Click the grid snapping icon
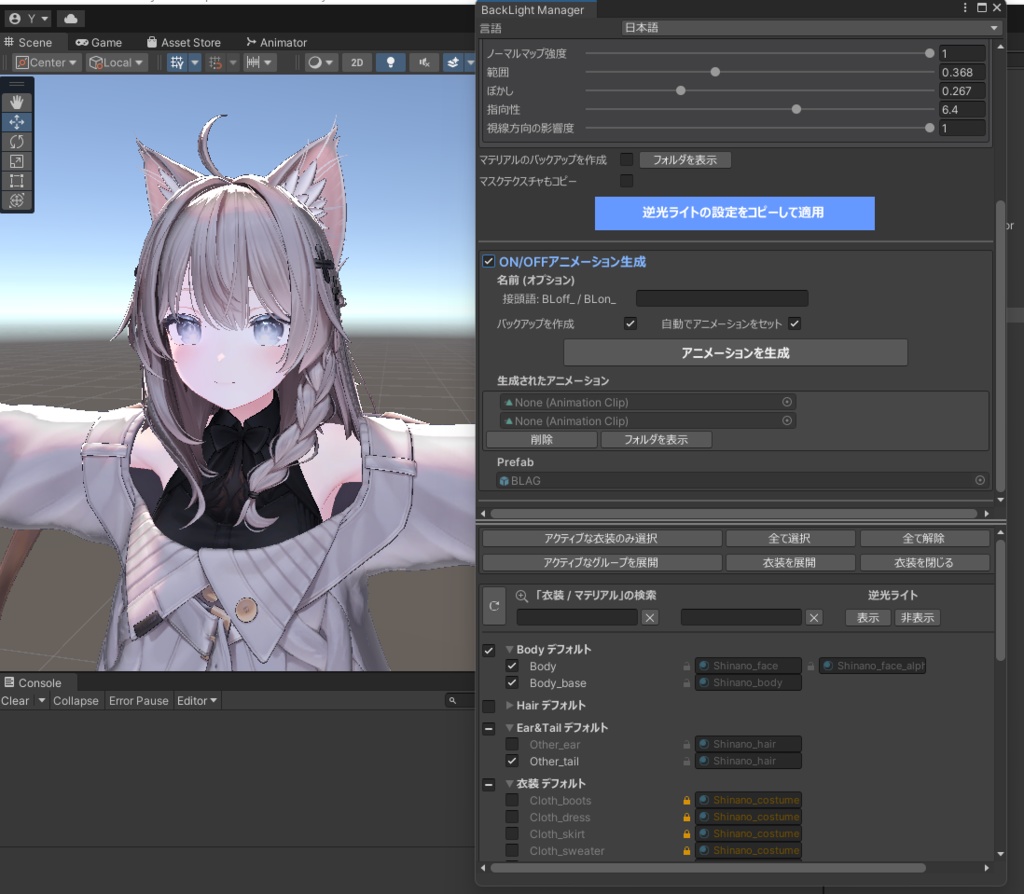The height and width of the screenshot is (894, 1024). coord(177,63)
